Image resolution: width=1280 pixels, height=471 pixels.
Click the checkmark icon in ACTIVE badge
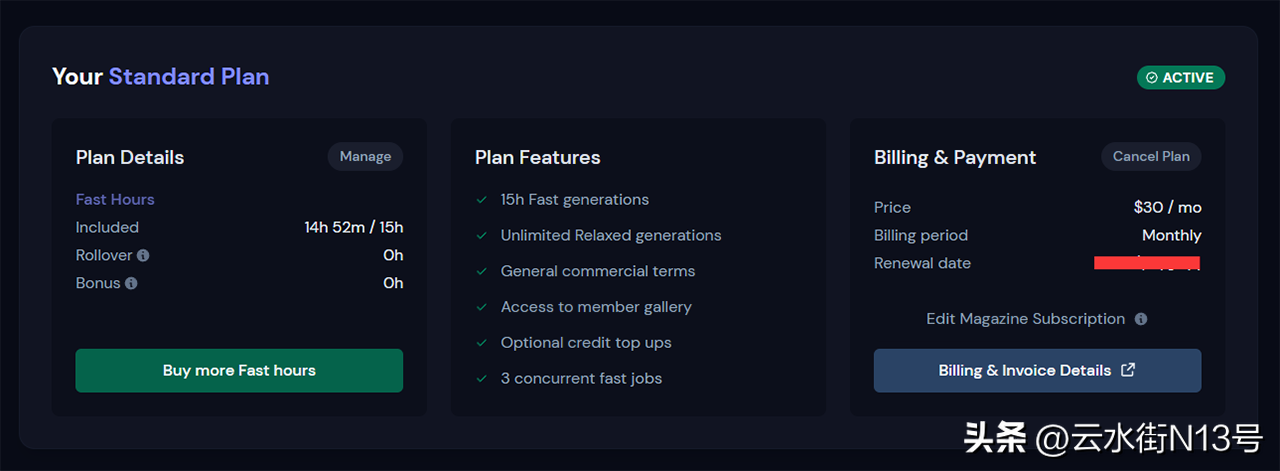coord(1152,78)
